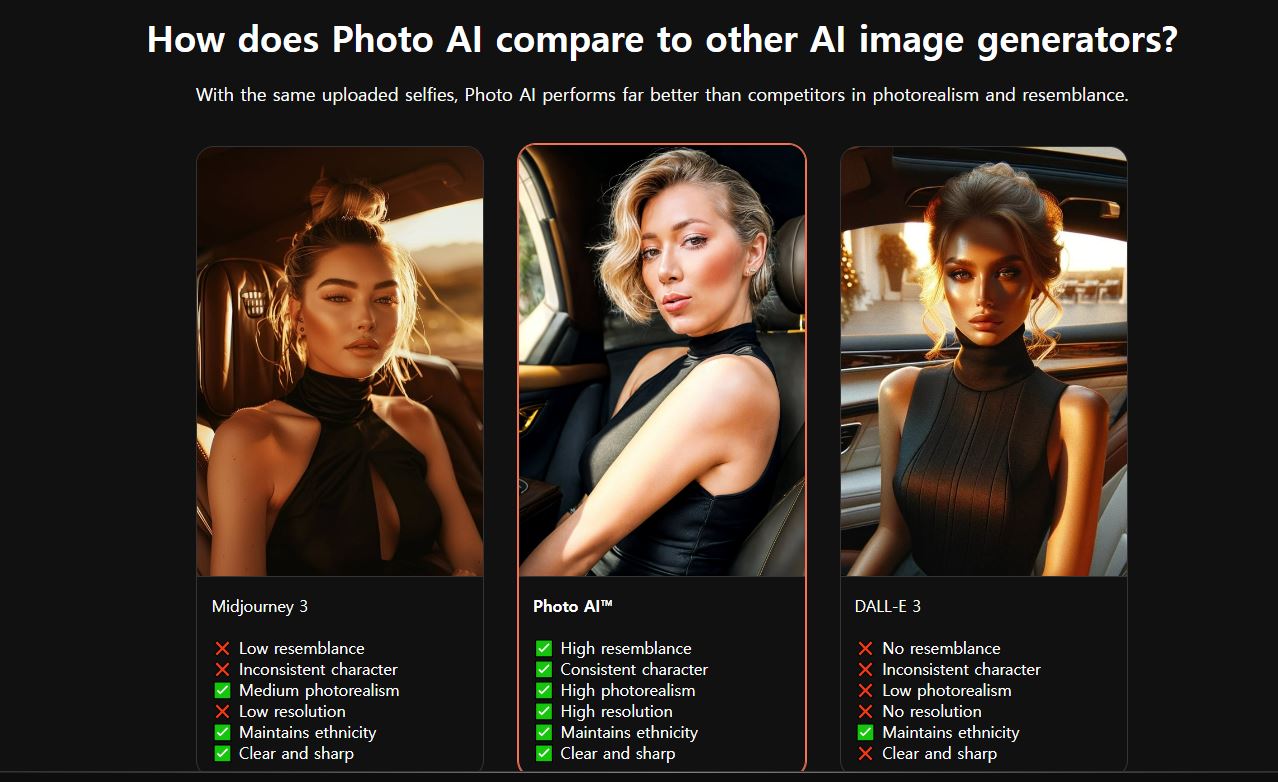Click red X next to Midjourney Inconsistent character

tap(222, 669)
